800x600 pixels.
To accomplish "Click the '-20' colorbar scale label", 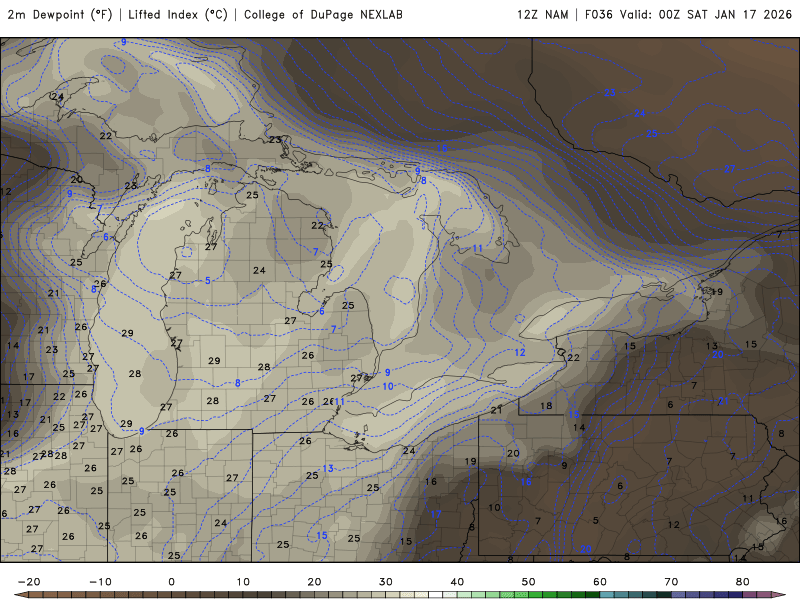I will point(29,582).
